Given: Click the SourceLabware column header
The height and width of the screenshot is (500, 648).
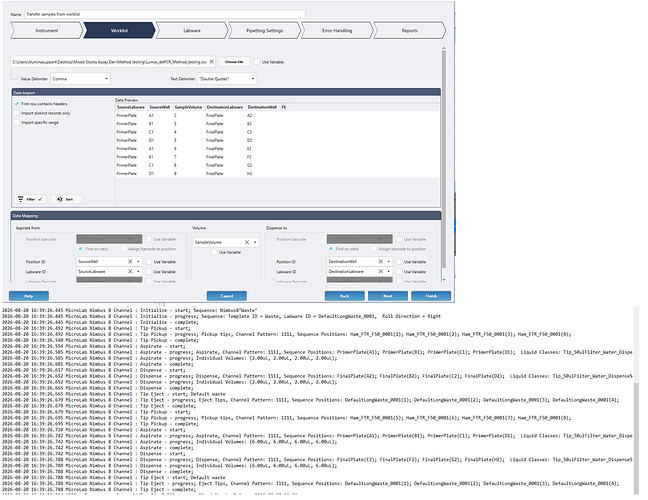Looking at the screenshot, I should (131, 107).
